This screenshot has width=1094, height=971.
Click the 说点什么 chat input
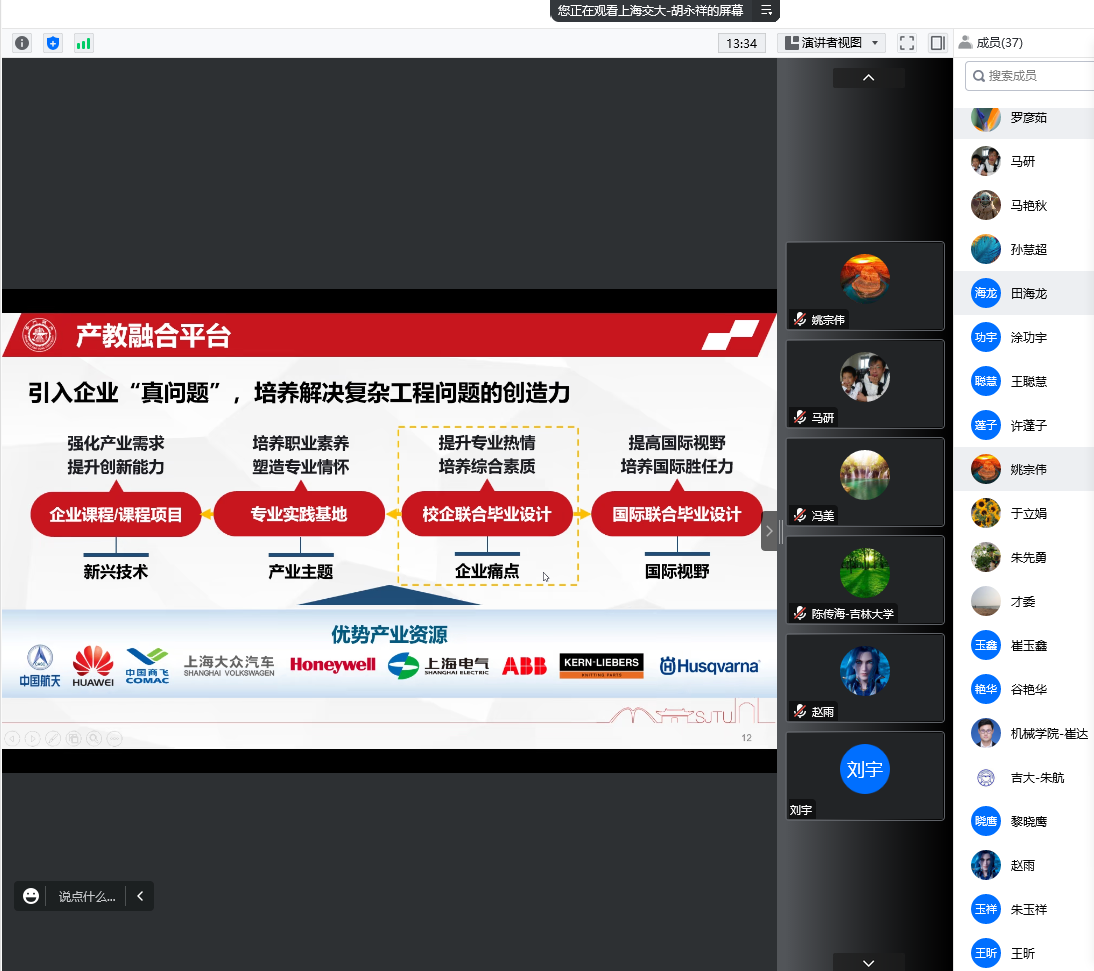[86, 896]
